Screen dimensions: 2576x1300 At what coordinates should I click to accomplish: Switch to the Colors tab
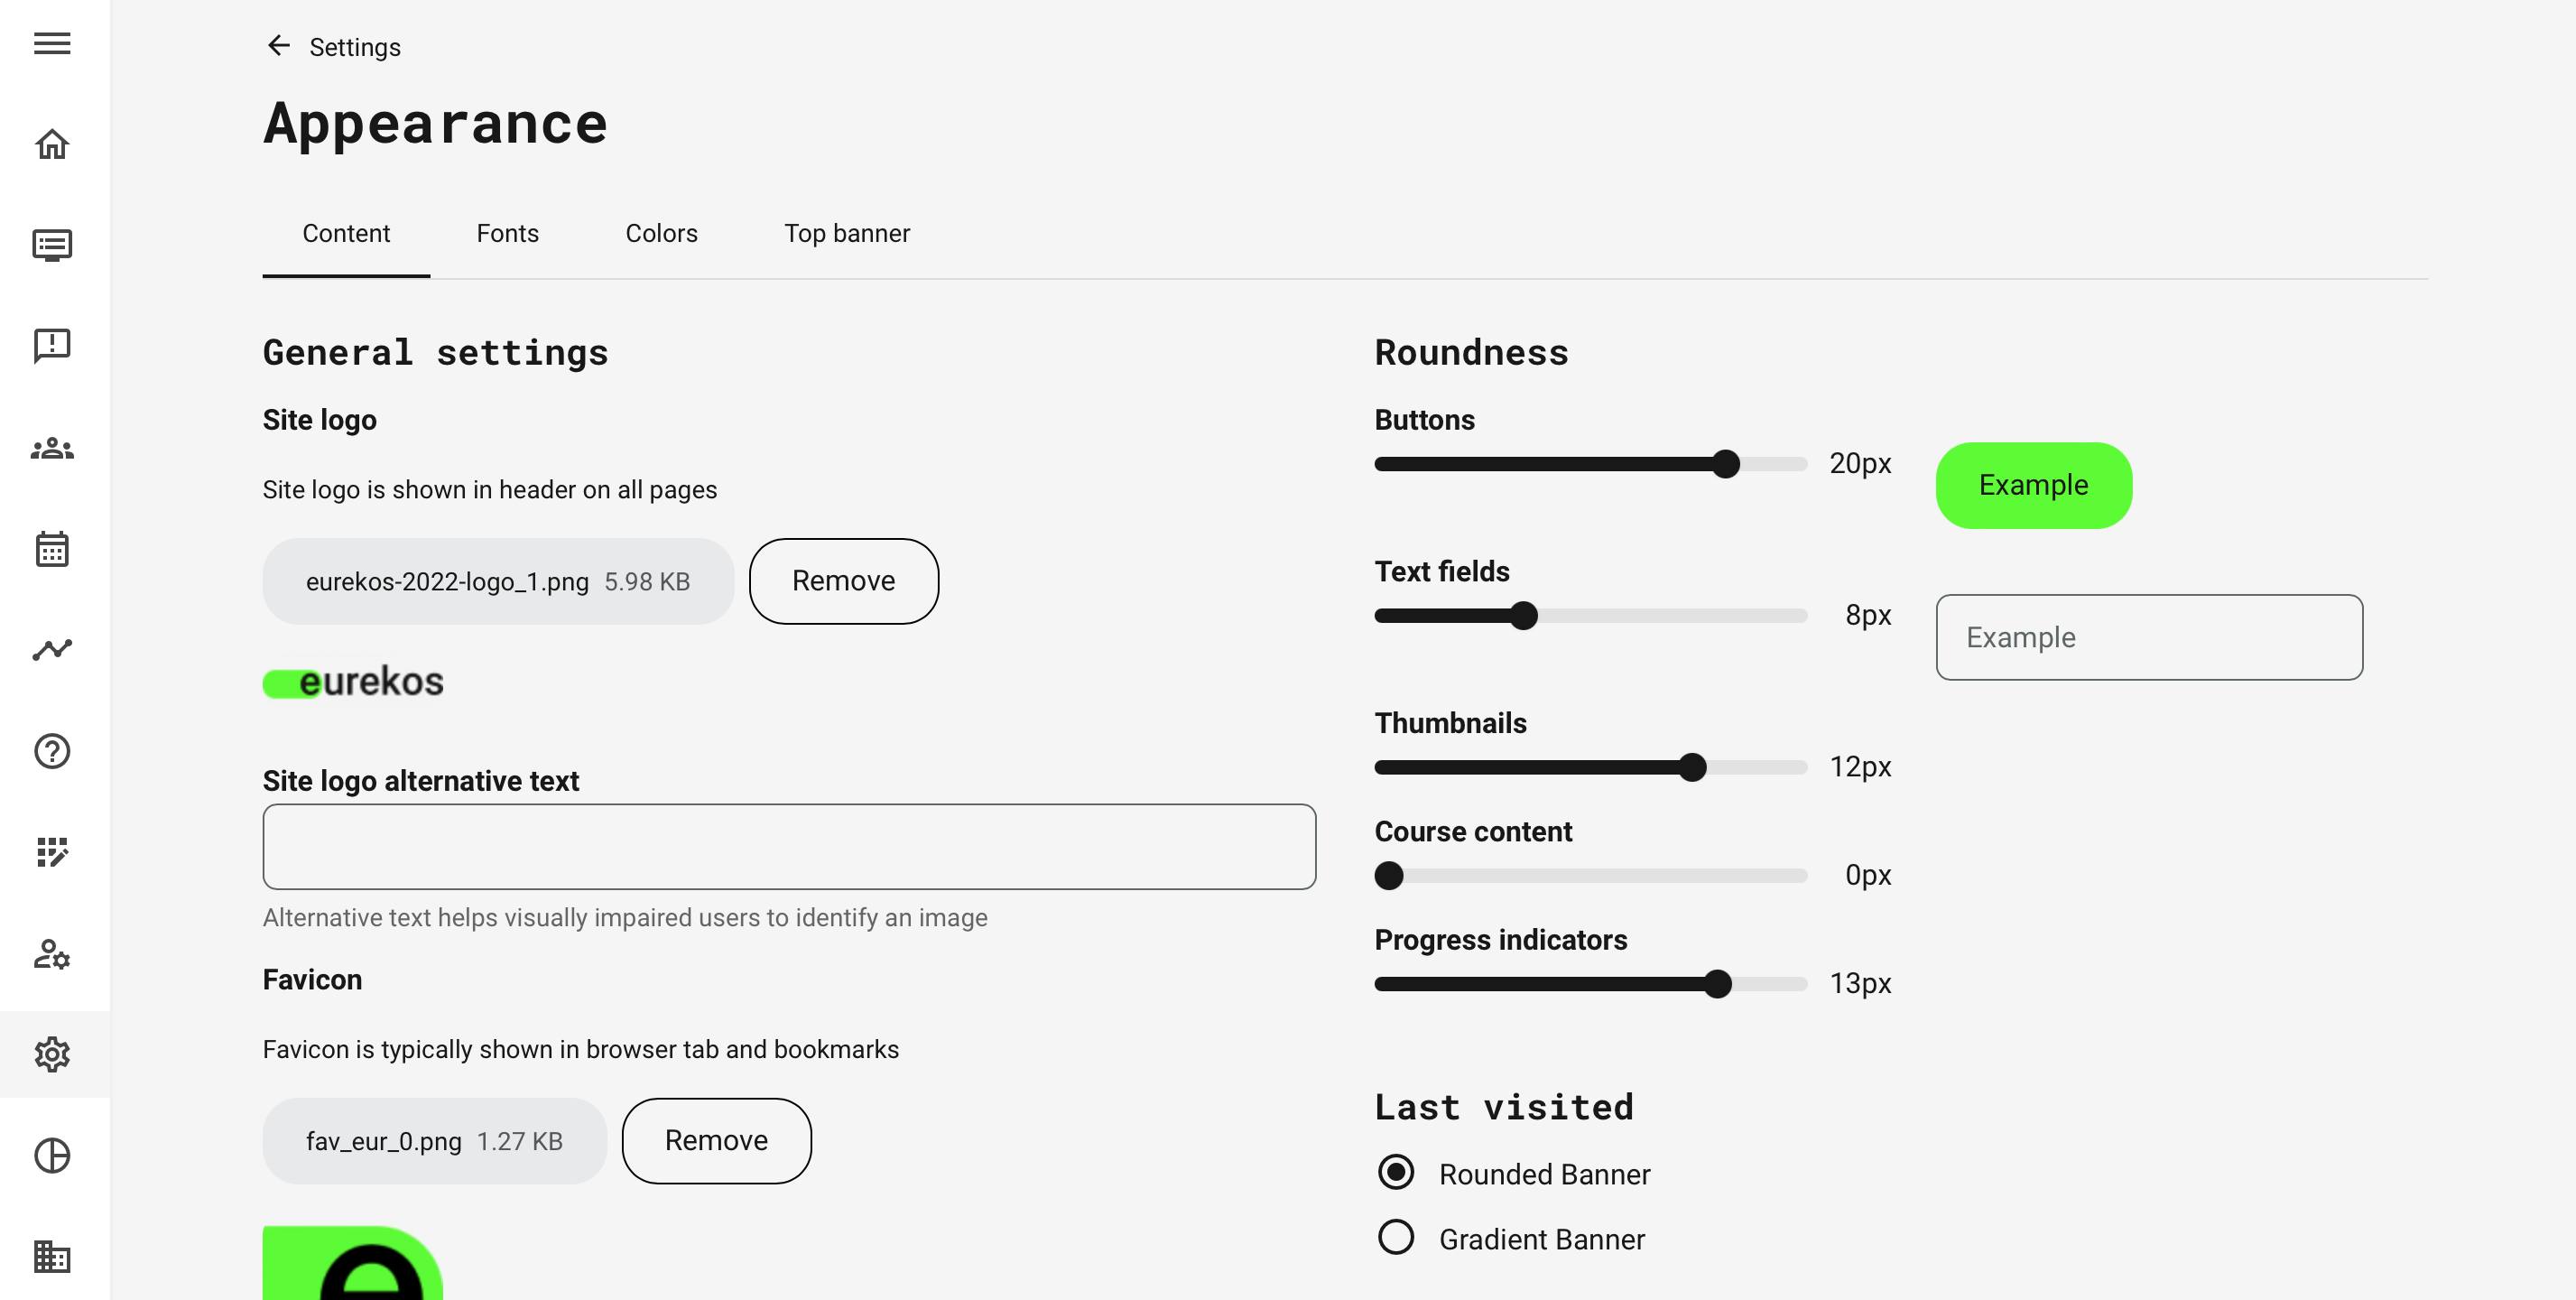(x=661, y=233)
